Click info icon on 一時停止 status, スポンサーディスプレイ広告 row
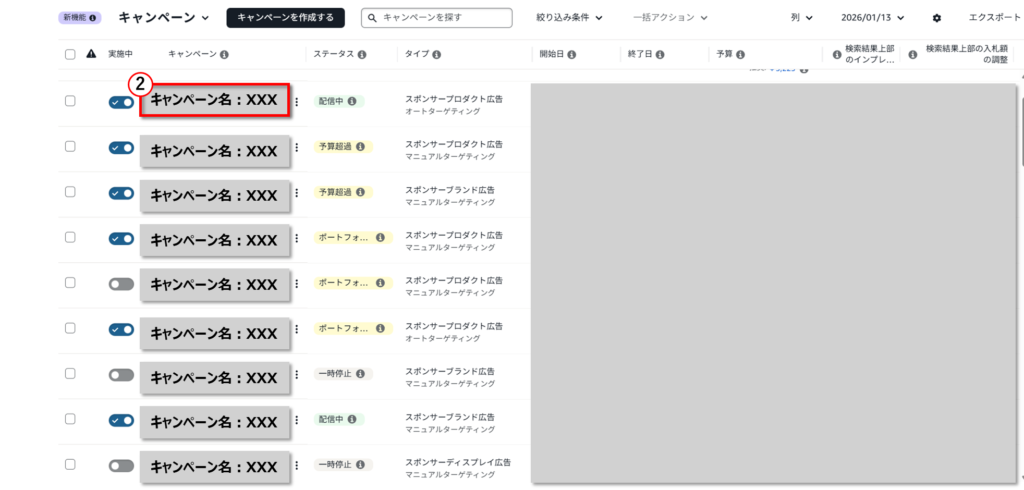 click(360, 465)
